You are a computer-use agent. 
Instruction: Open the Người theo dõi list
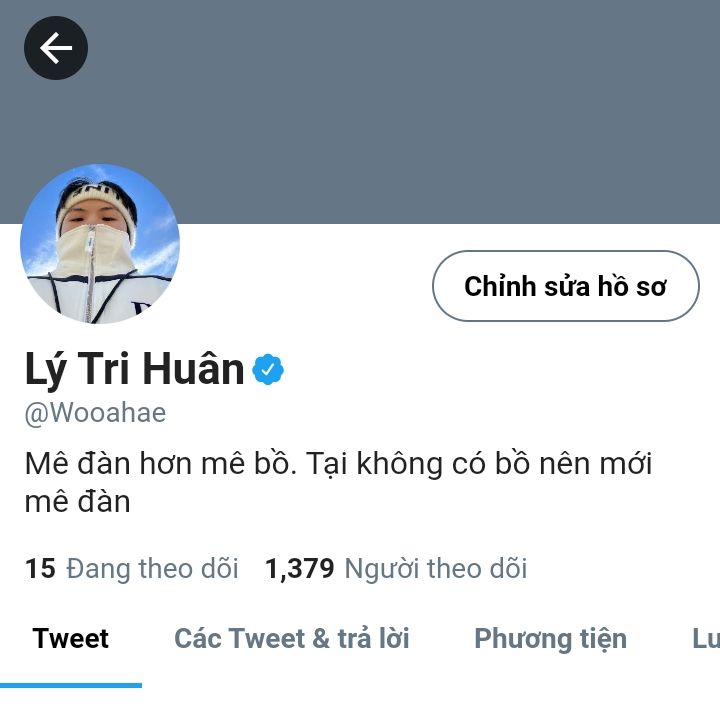click(x=436, y=568)
